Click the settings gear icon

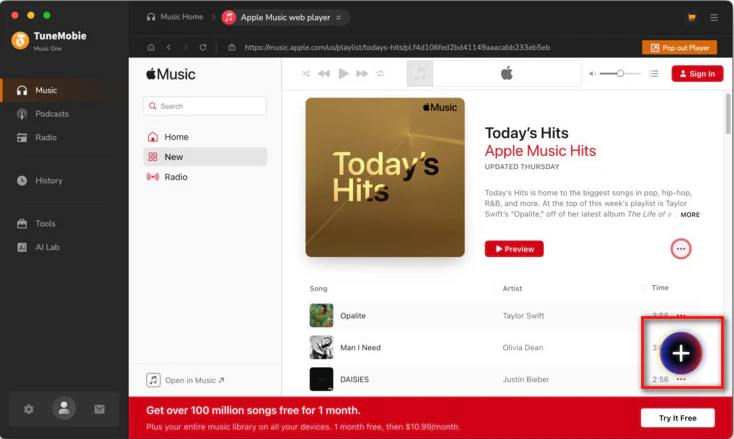(29, 410)
